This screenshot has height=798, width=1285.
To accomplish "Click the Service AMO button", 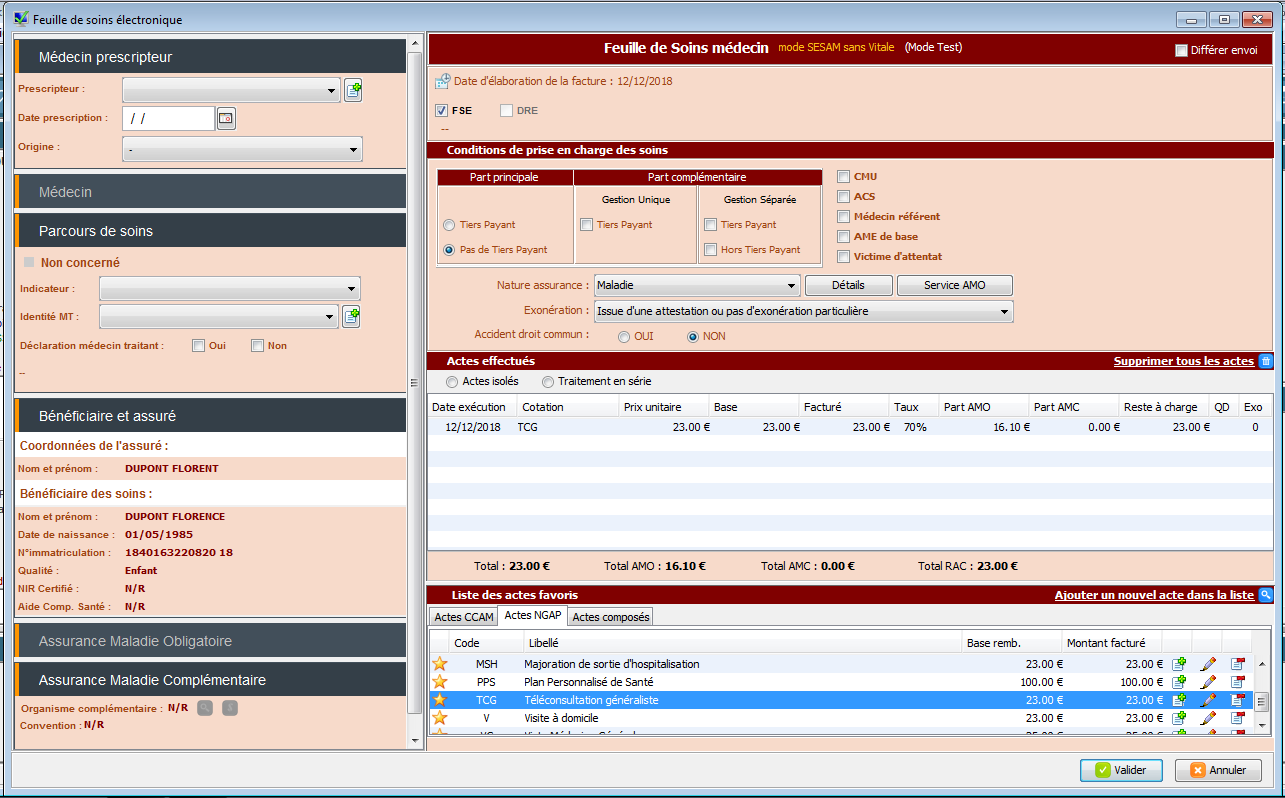I will (x=954, y=286).
